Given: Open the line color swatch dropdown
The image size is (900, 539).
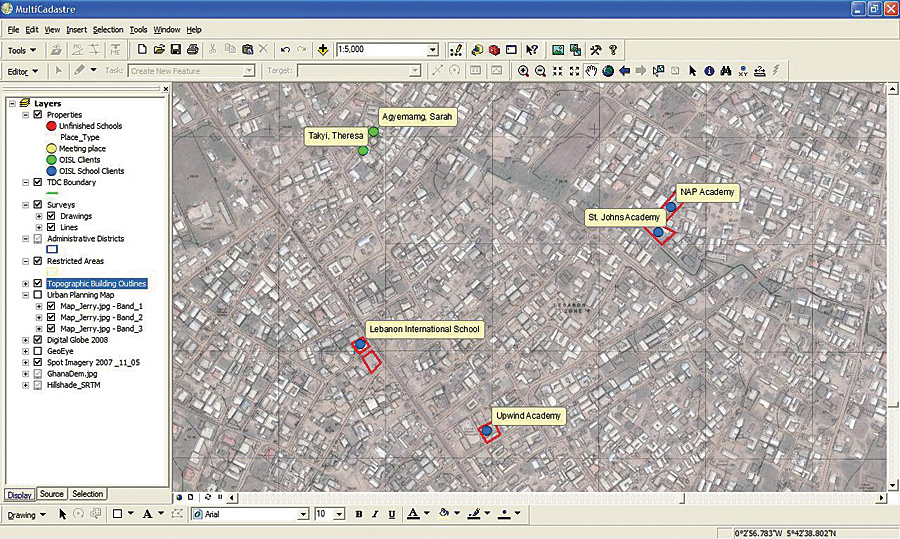Looking at the screenshot, I should [x=487, y=513].
